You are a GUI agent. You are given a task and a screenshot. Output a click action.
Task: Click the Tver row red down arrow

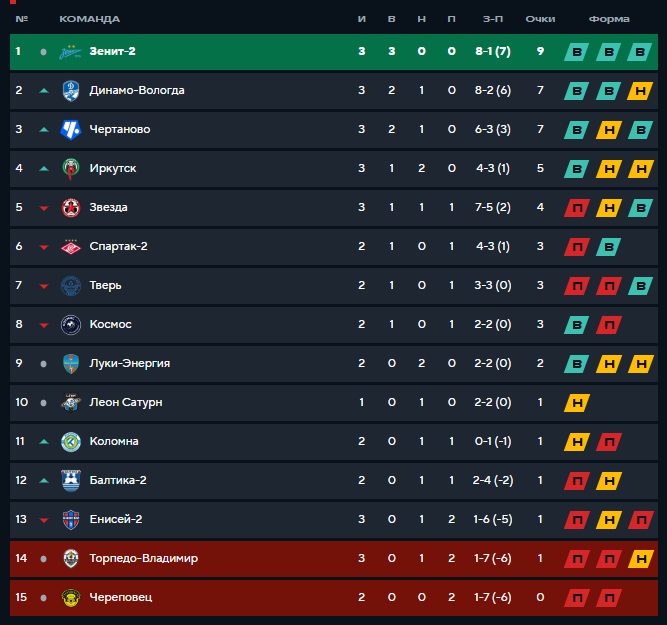pyautogui.click(x=43, y=286)
